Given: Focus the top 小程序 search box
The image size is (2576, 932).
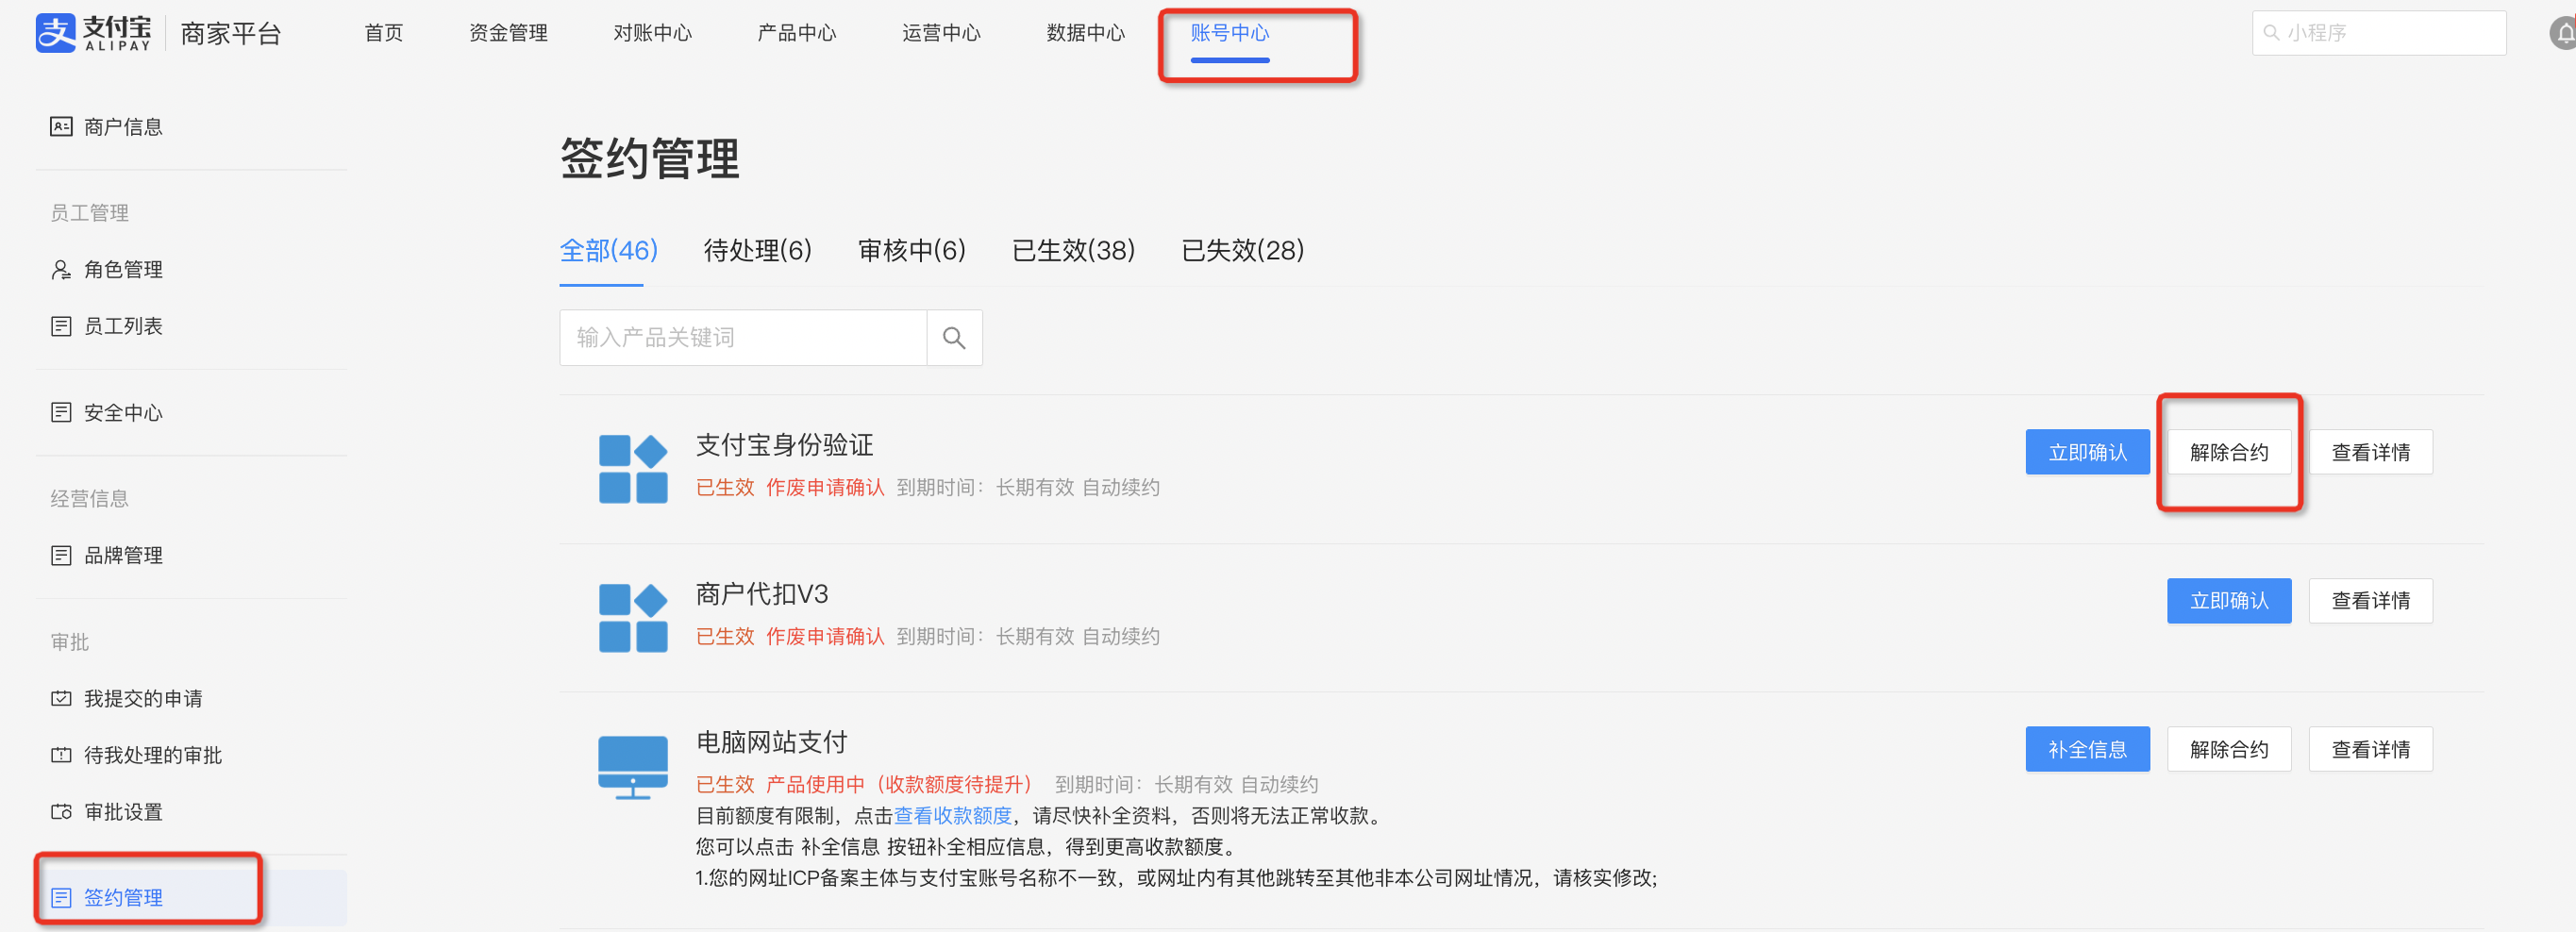Looking at the screenshot, I should tap(2378, 33).
